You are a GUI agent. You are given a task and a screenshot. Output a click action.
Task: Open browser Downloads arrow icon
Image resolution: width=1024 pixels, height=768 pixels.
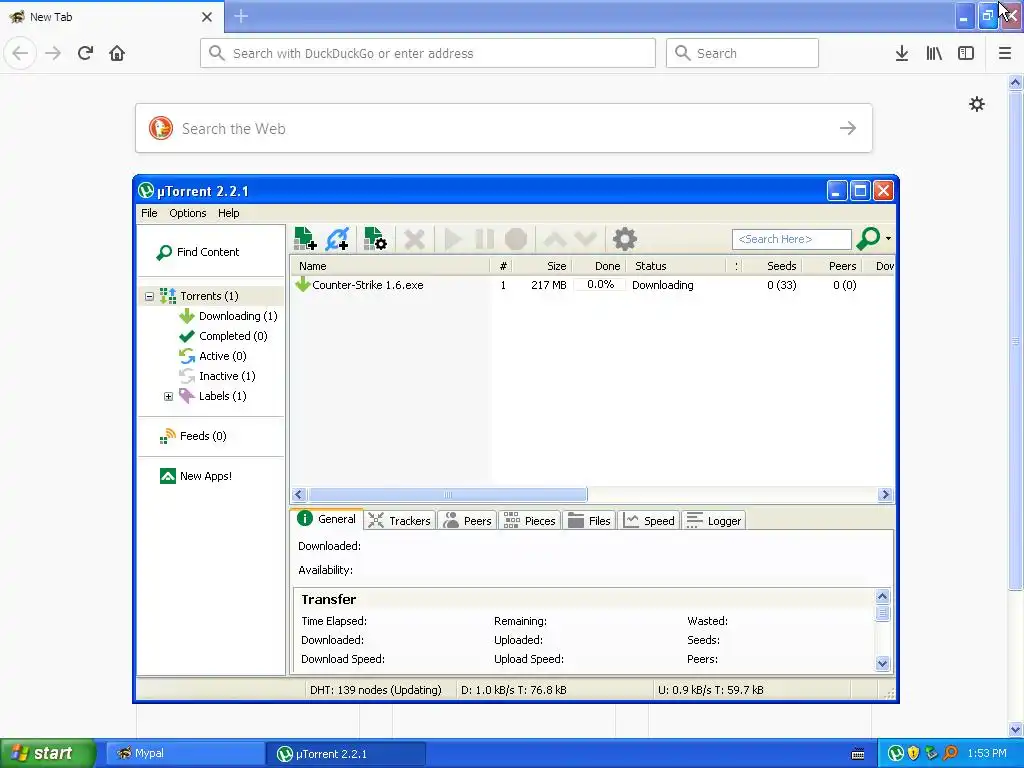click(902, 53)
